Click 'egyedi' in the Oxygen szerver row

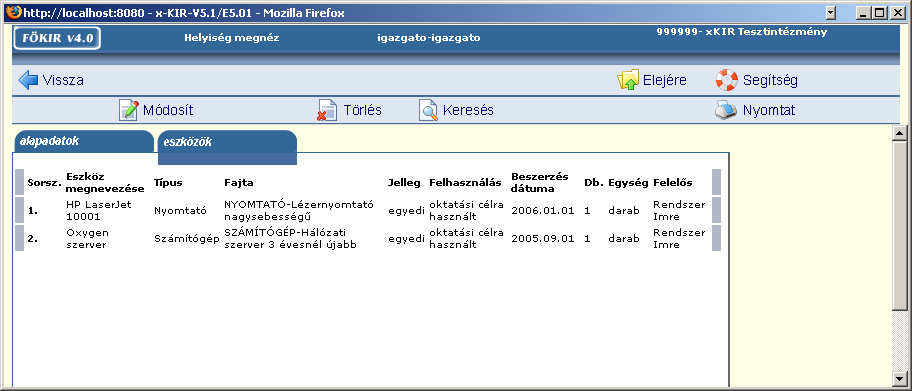[407, 239]
